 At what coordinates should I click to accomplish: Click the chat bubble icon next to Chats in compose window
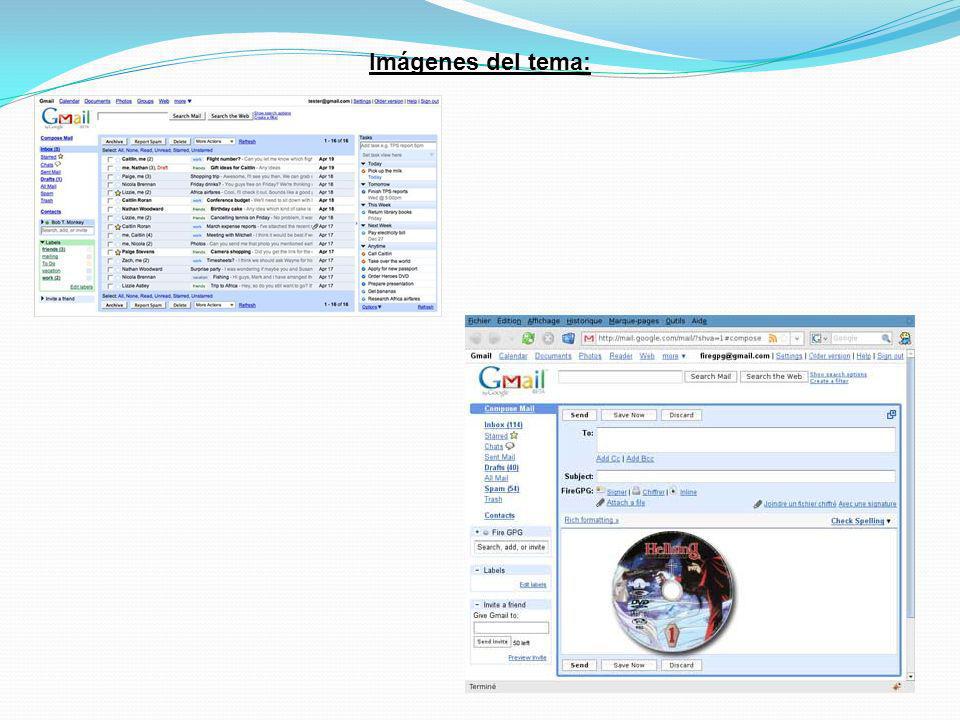tap(509, 446)
